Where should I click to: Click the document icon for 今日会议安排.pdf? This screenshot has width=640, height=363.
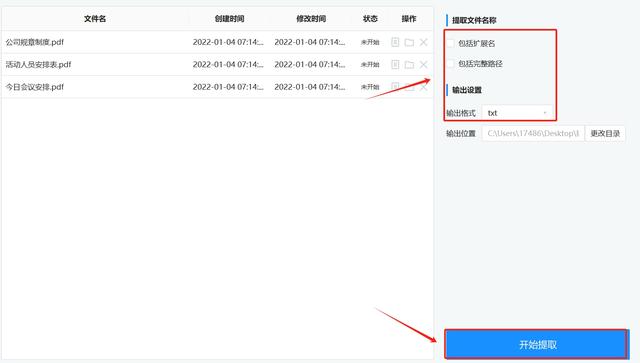pos(395,87)
